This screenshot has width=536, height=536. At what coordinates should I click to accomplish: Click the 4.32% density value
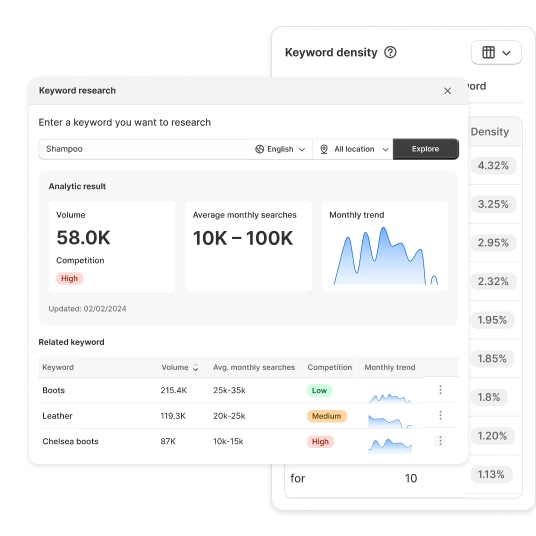click(x=493, y=165)
